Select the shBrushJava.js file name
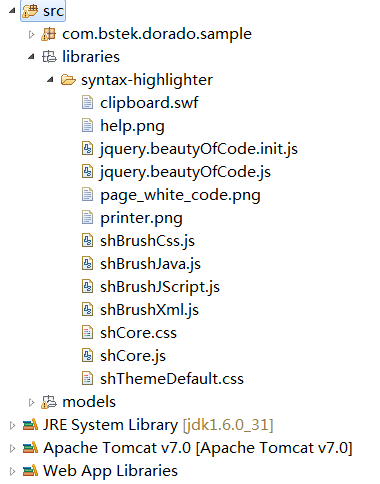The width and height of the screenshot is (380, 484). [x=150, y=264]
